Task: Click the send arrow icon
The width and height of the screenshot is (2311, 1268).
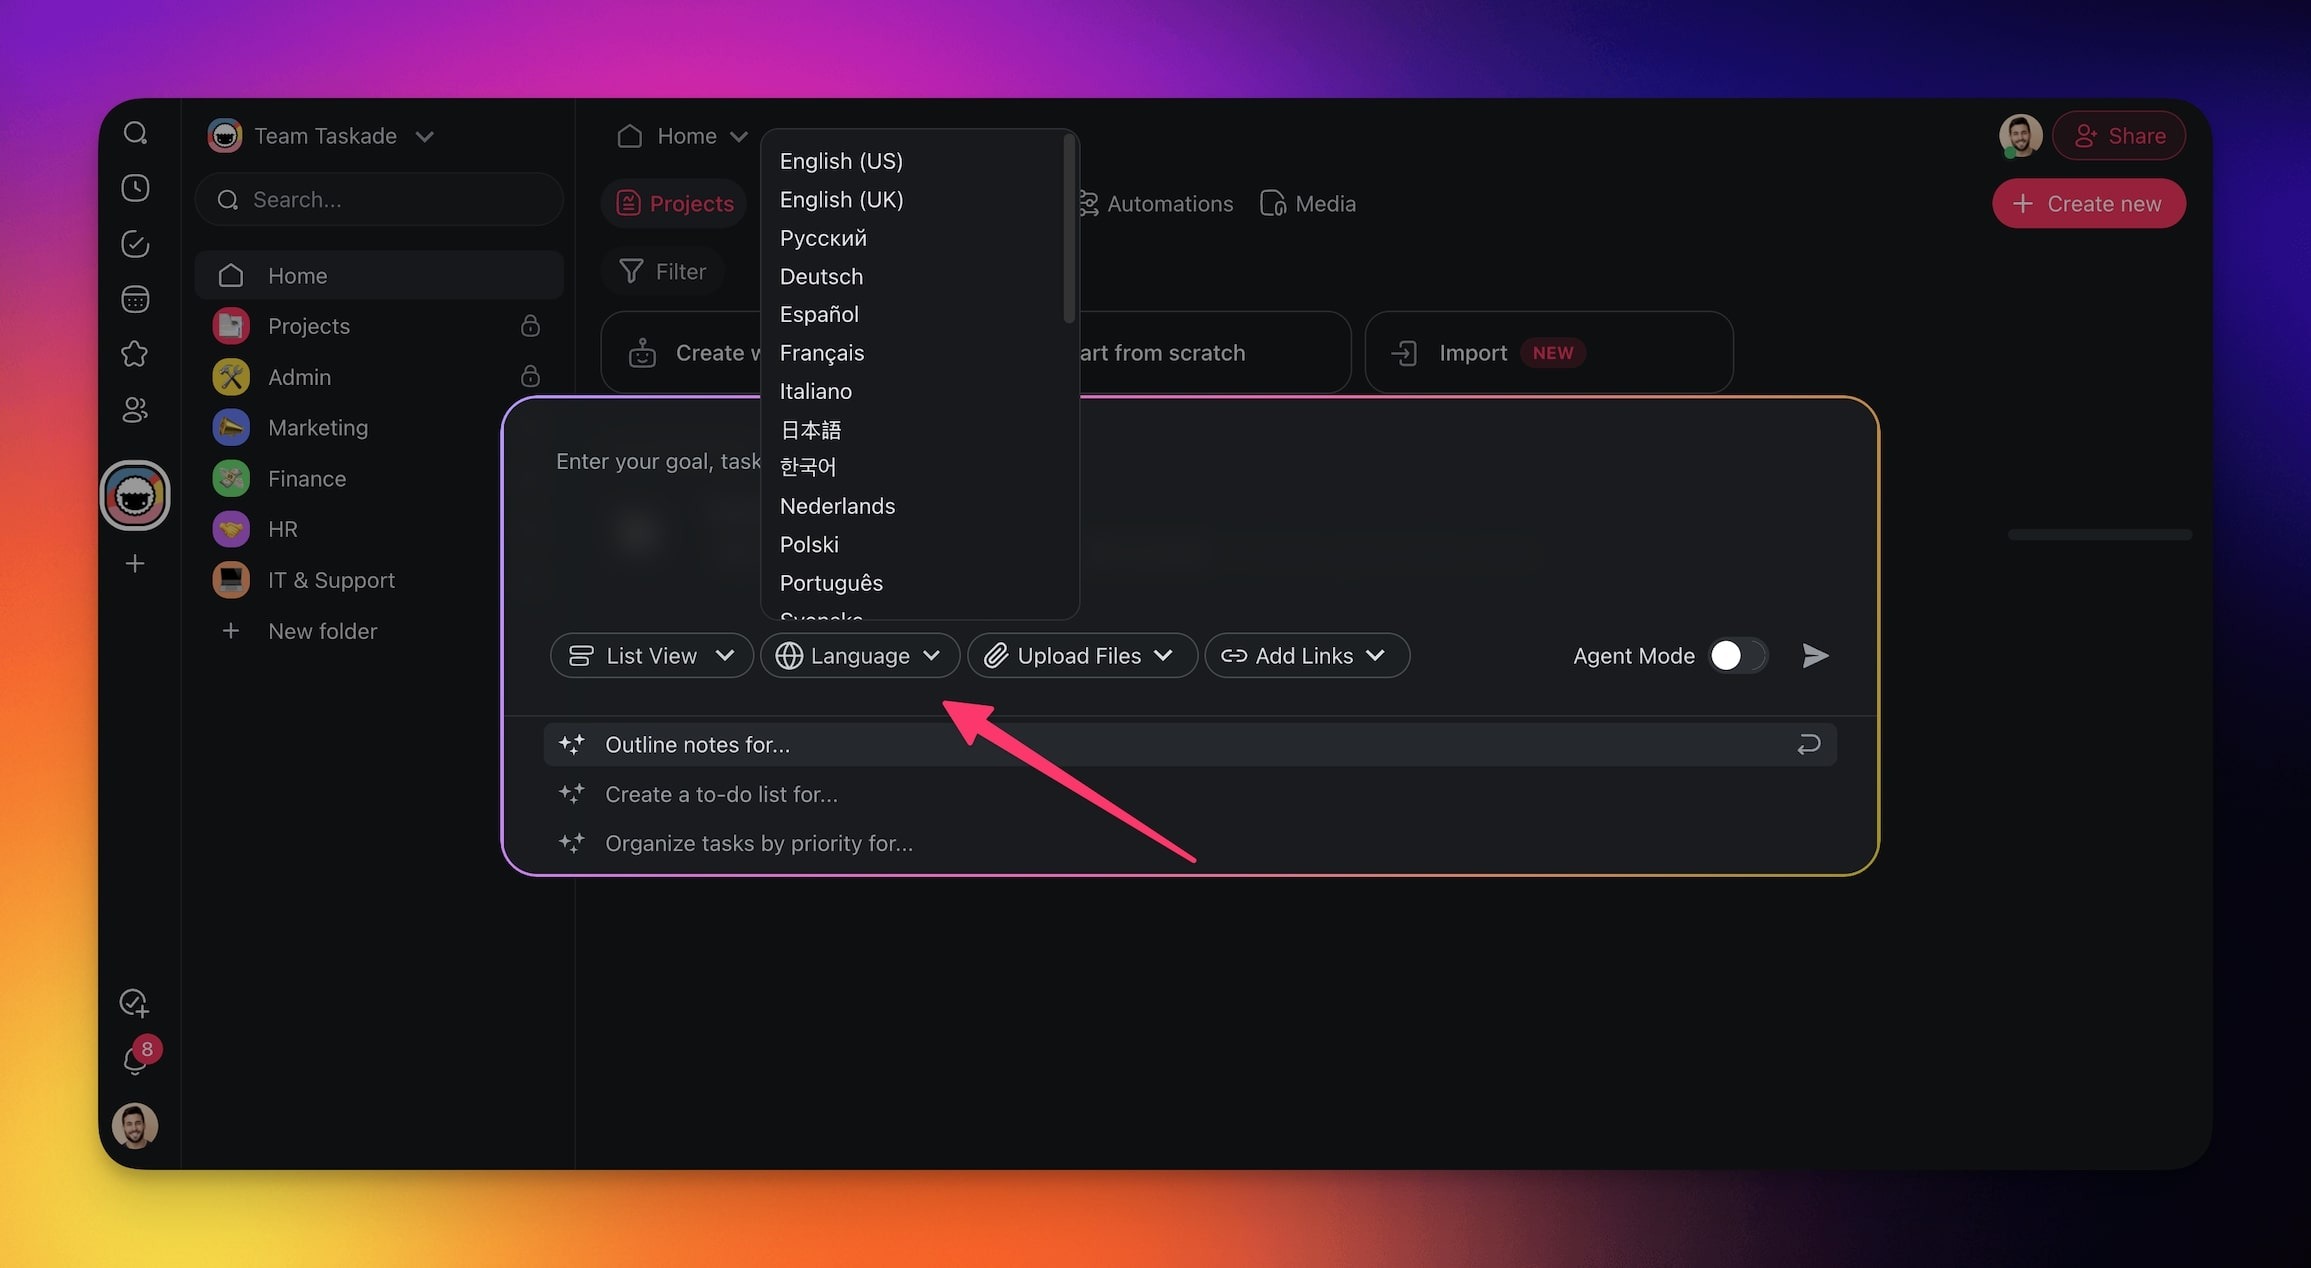Action: (x=1815, y=656)
